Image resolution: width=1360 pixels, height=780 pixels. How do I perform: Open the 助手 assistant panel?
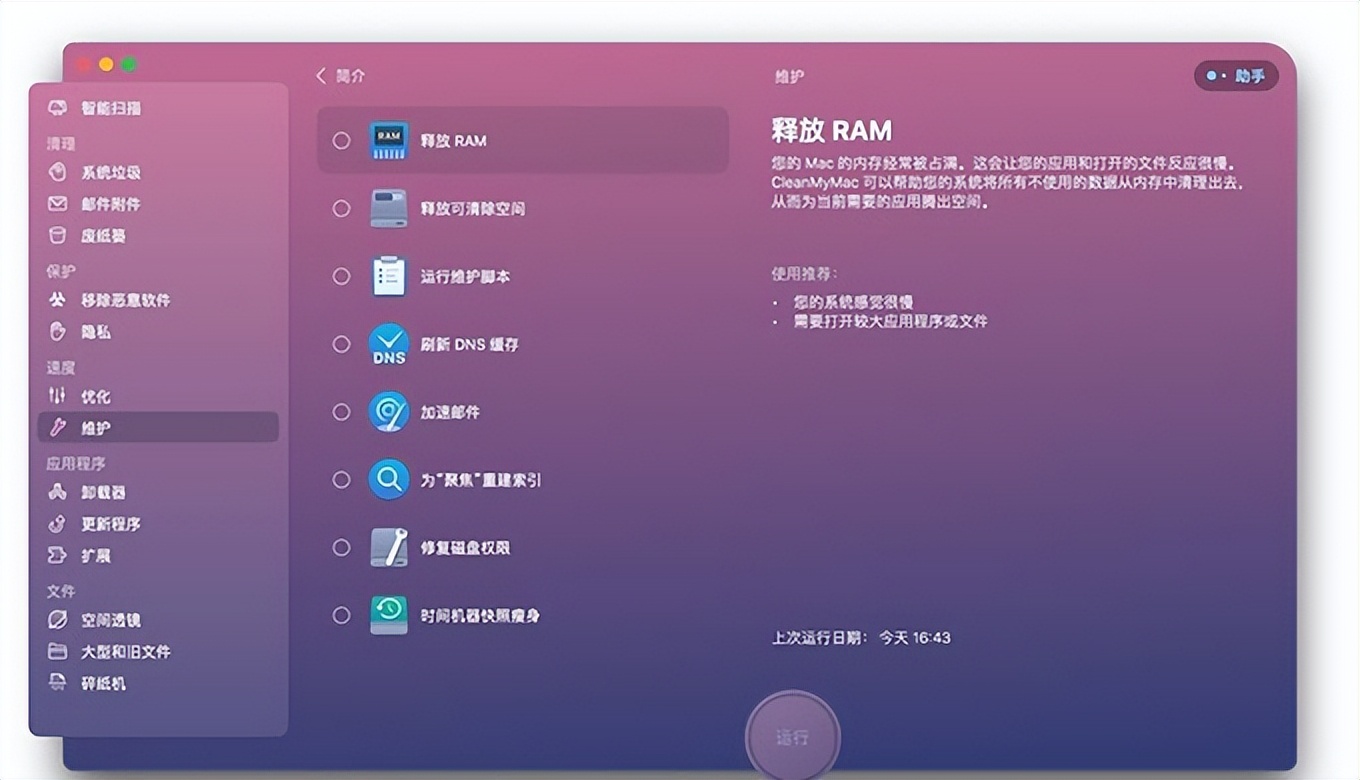click(x=1236, y=75)
